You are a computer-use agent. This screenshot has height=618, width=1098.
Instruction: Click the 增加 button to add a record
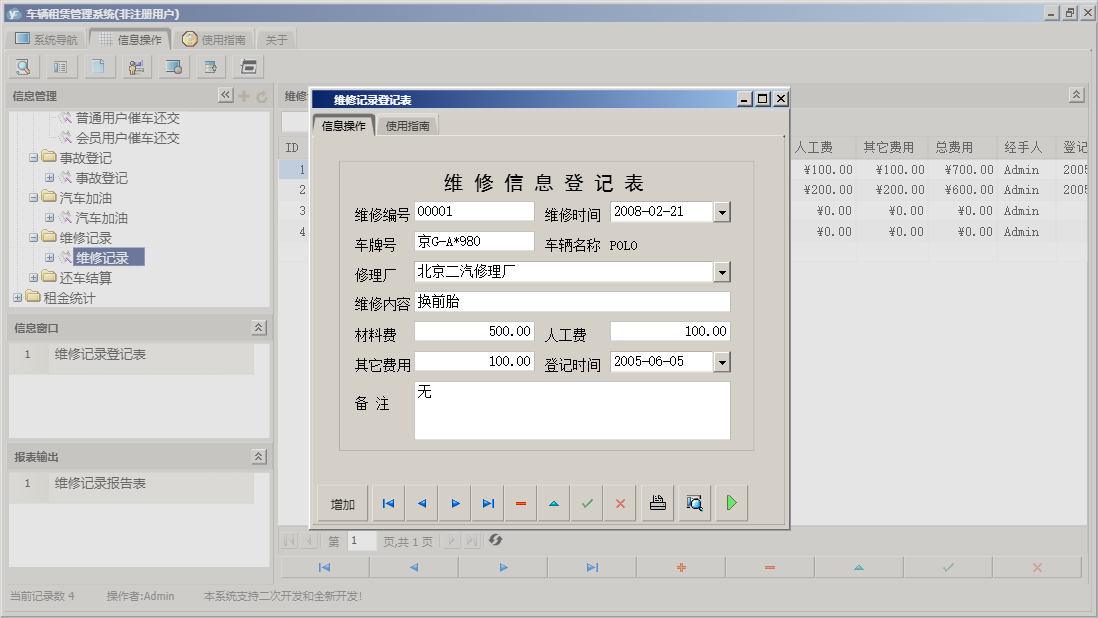[x=342, y=503]
